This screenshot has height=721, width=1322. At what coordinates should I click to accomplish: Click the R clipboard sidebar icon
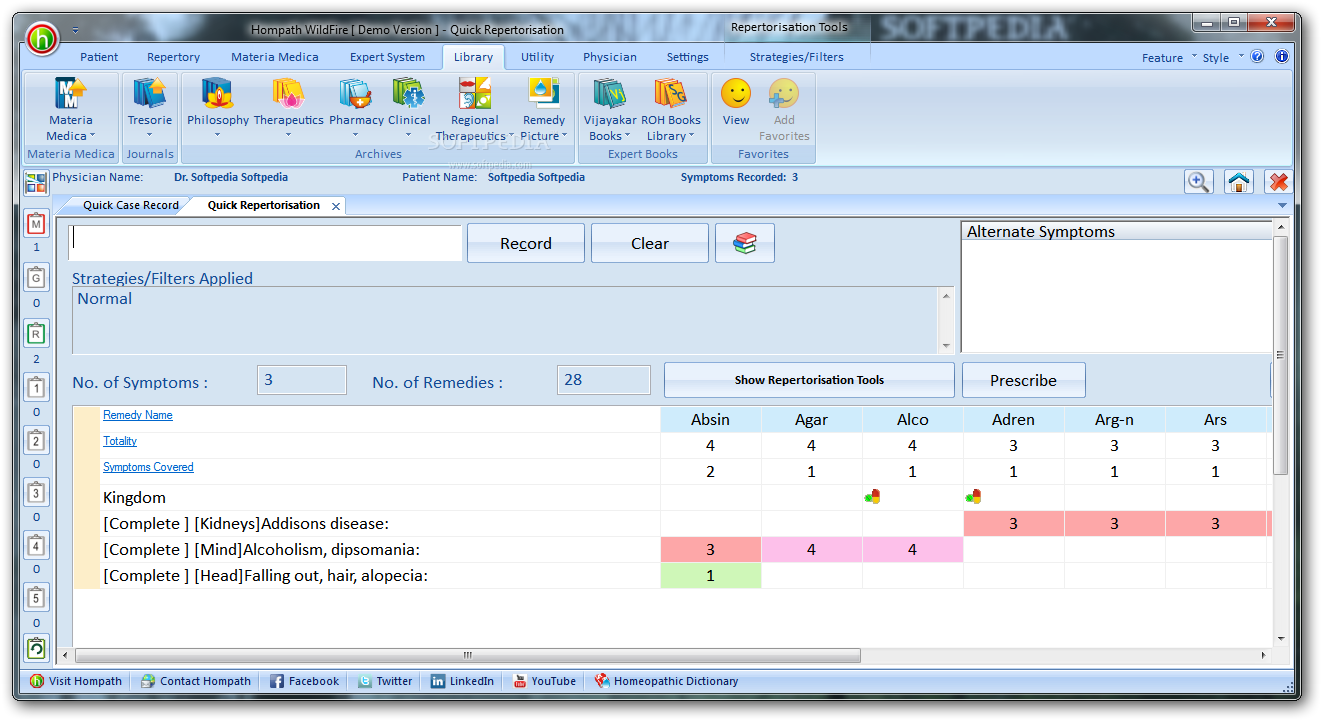[x=37, y=333]
